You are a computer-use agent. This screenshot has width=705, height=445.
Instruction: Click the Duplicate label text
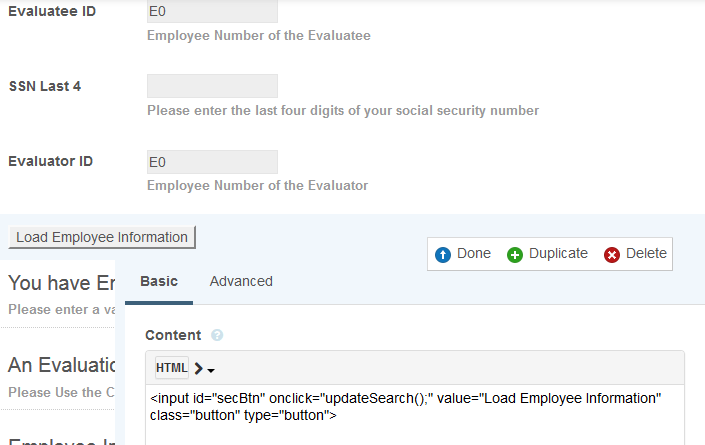tap(558, 254)
